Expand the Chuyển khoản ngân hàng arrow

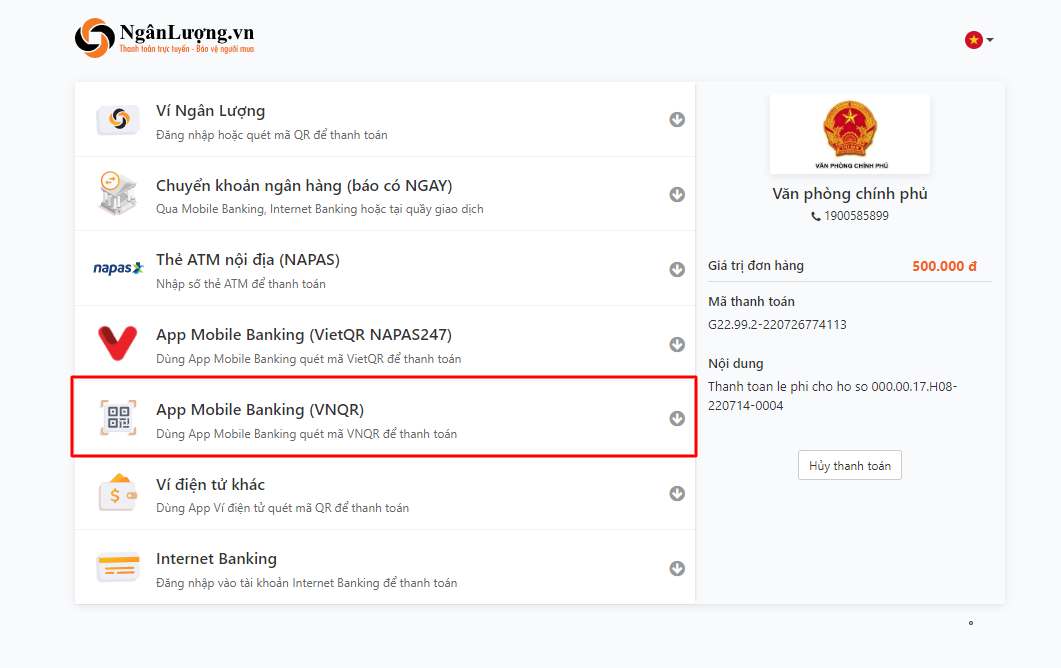(677, 194)
